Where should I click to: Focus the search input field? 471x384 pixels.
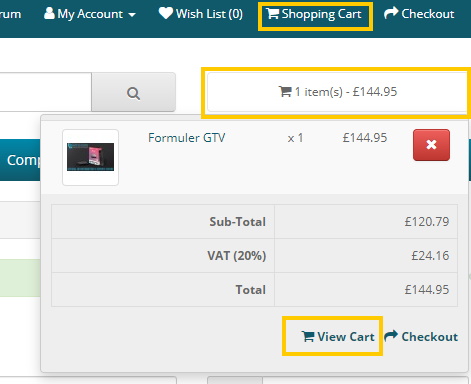click(x=45, y=92)
